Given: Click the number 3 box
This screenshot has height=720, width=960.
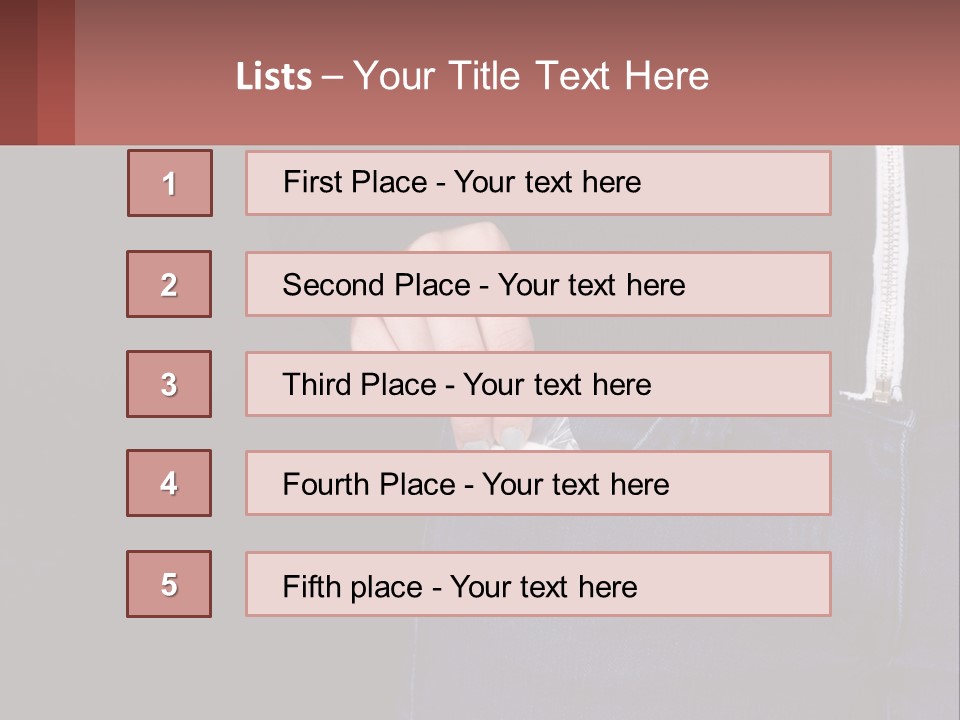Looking at the screenshot, I should [x=169, y=384].
